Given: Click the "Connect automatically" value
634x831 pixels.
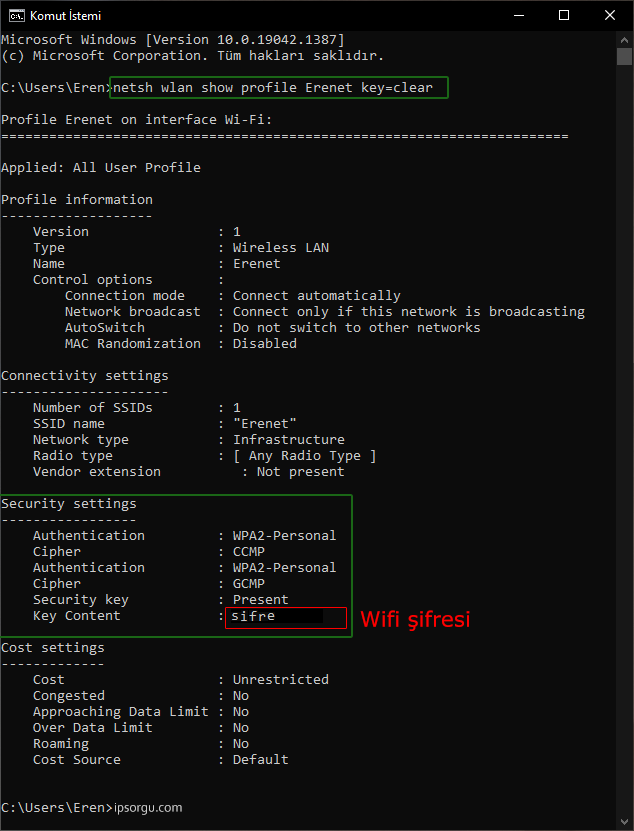Looking at the screenshot, I should [316, 296].
